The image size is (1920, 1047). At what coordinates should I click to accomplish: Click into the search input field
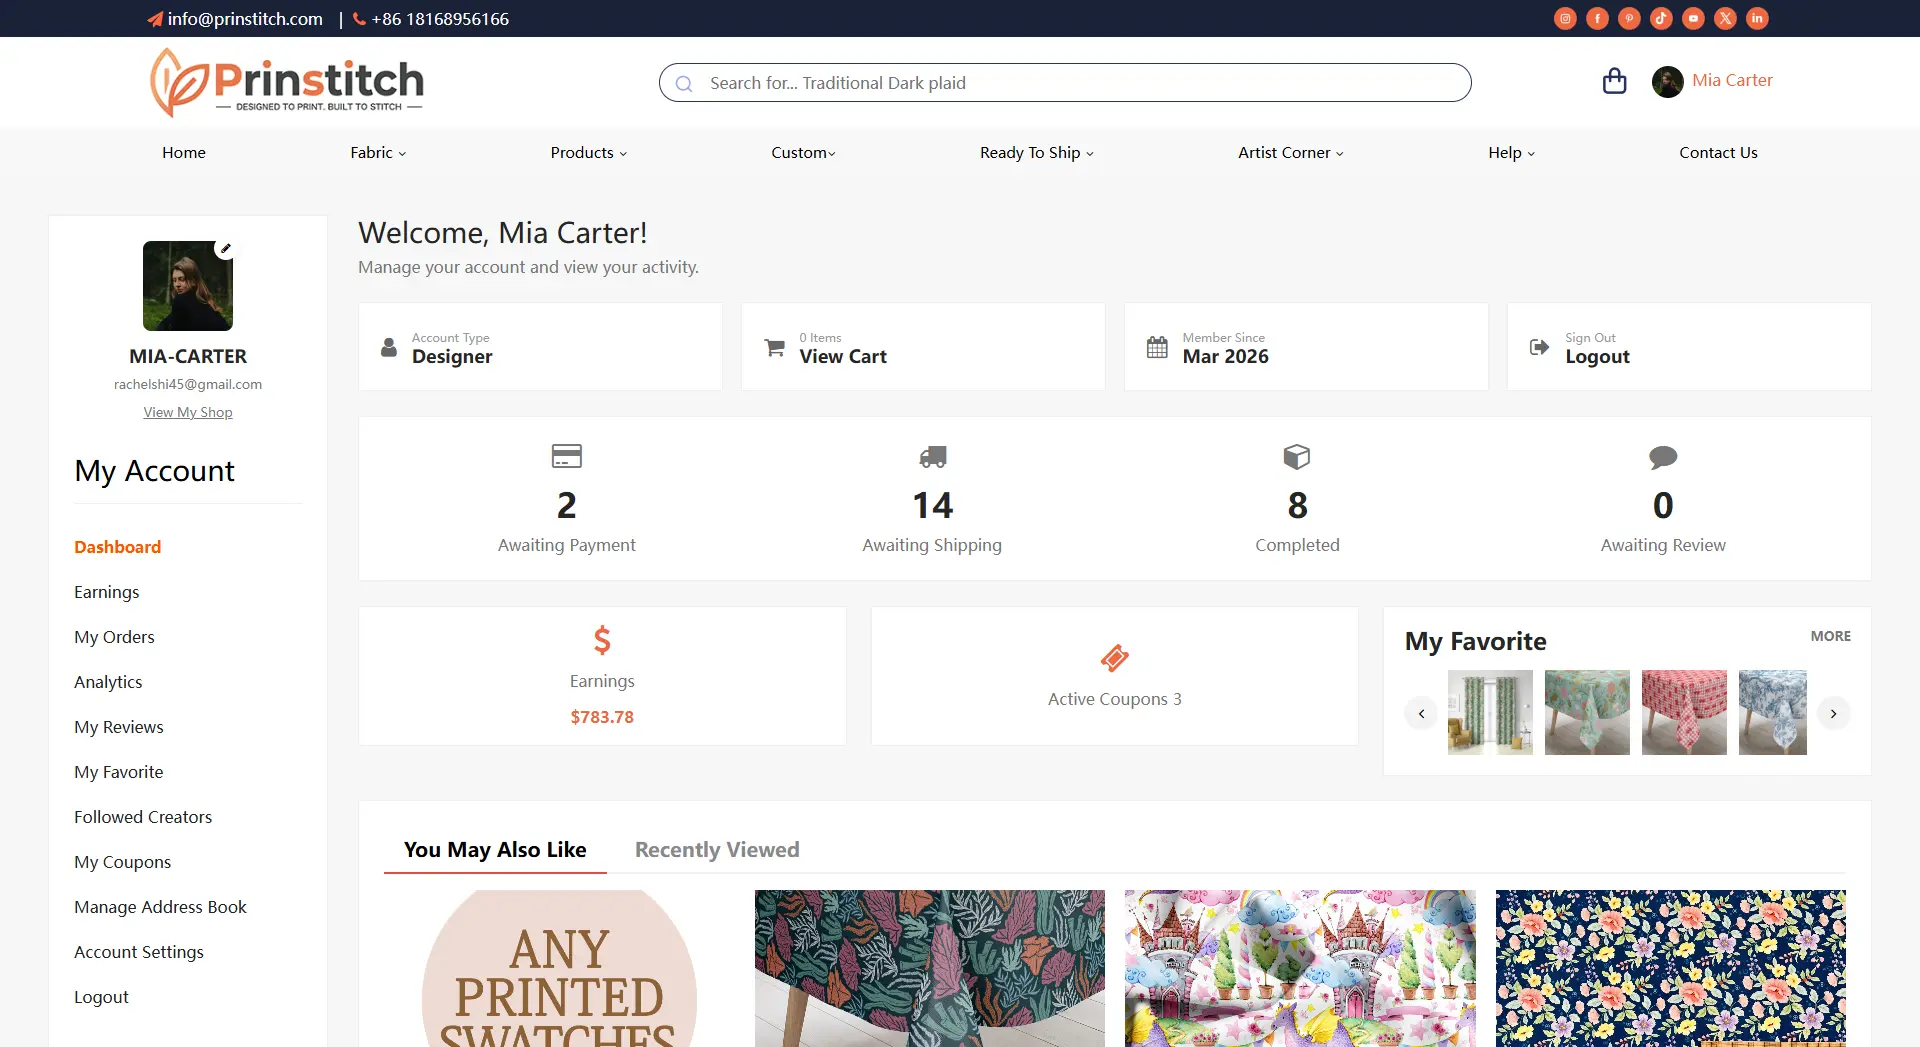click(x=1065, y=83)
